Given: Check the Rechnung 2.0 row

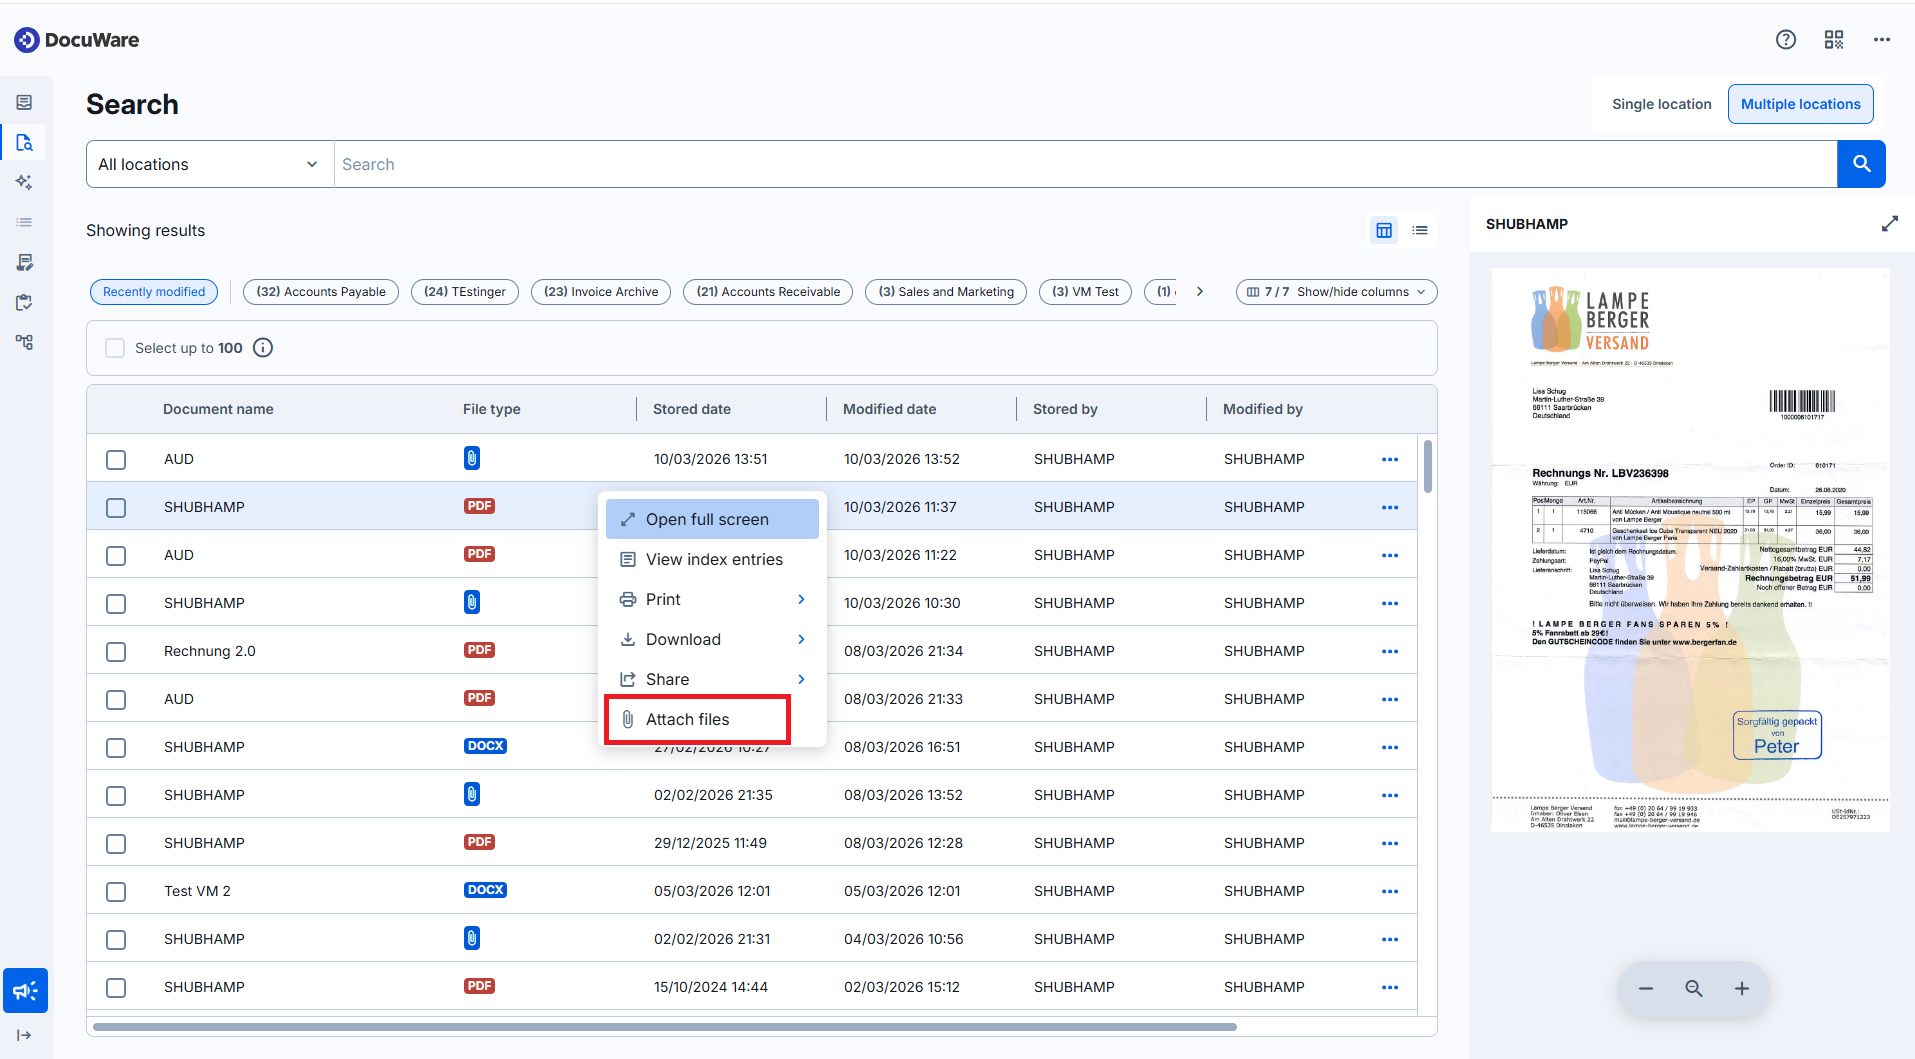Looking at the screenshot, I should [116, 652].
